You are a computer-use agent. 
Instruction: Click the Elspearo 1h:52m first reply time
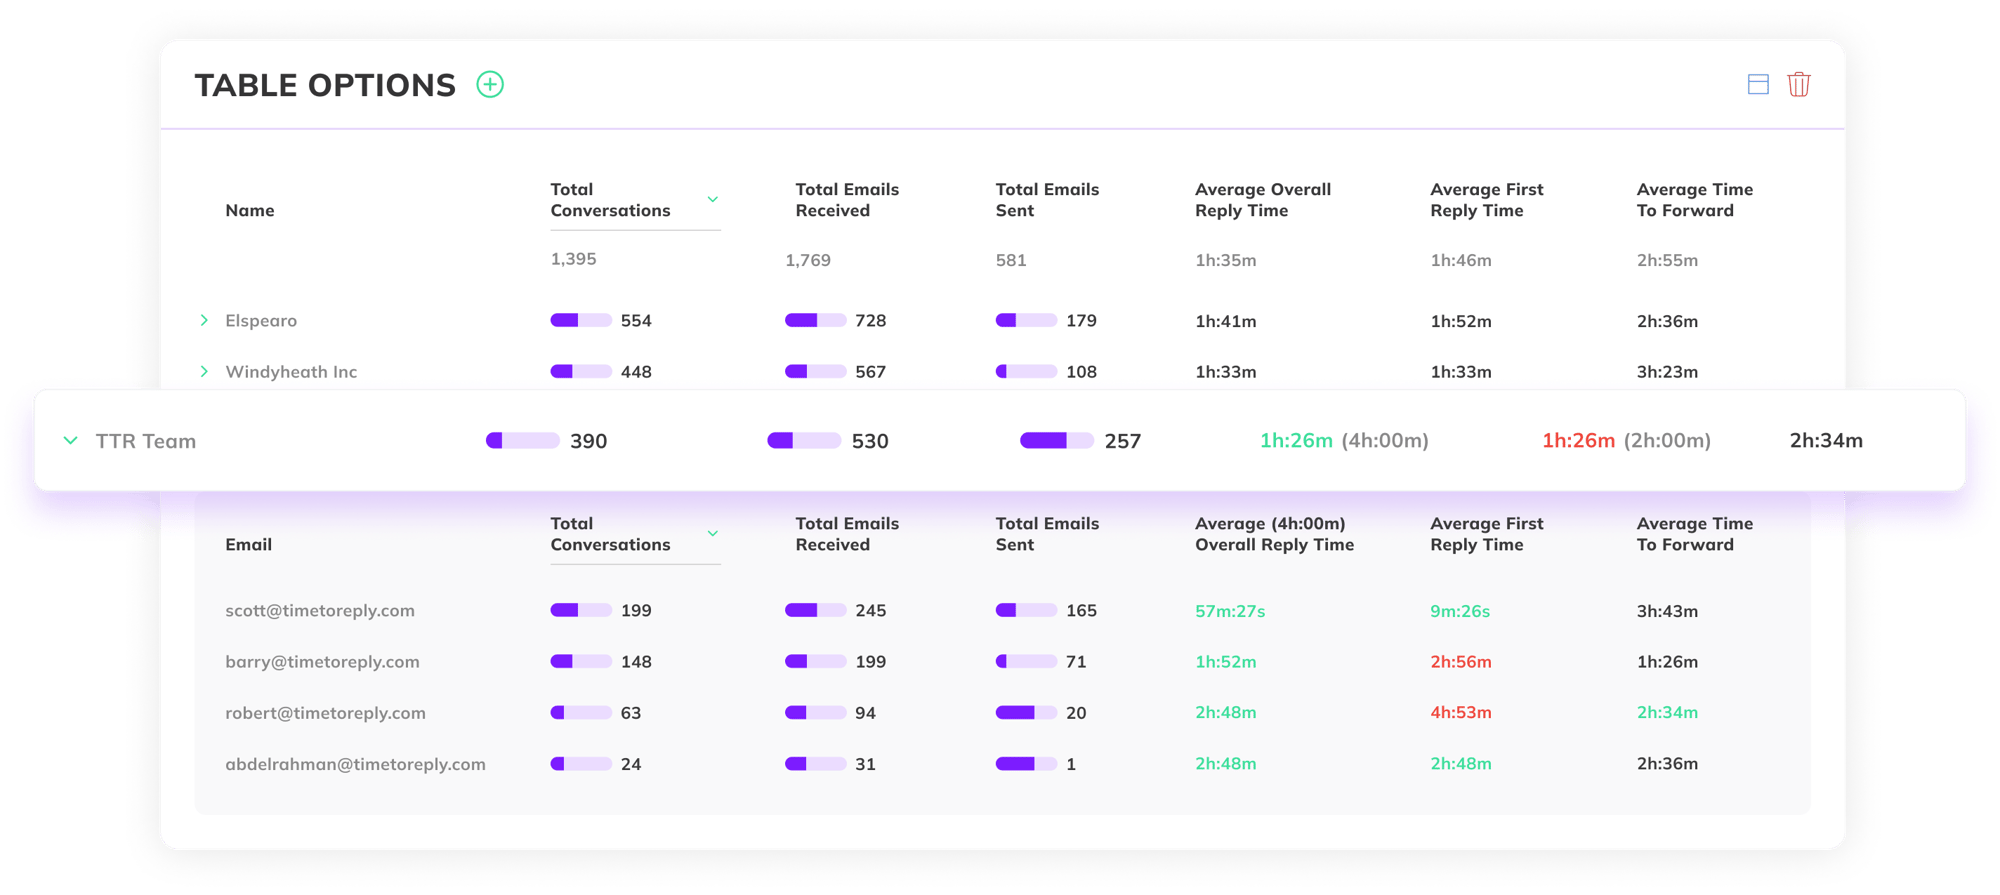(x=1461, y=321)
